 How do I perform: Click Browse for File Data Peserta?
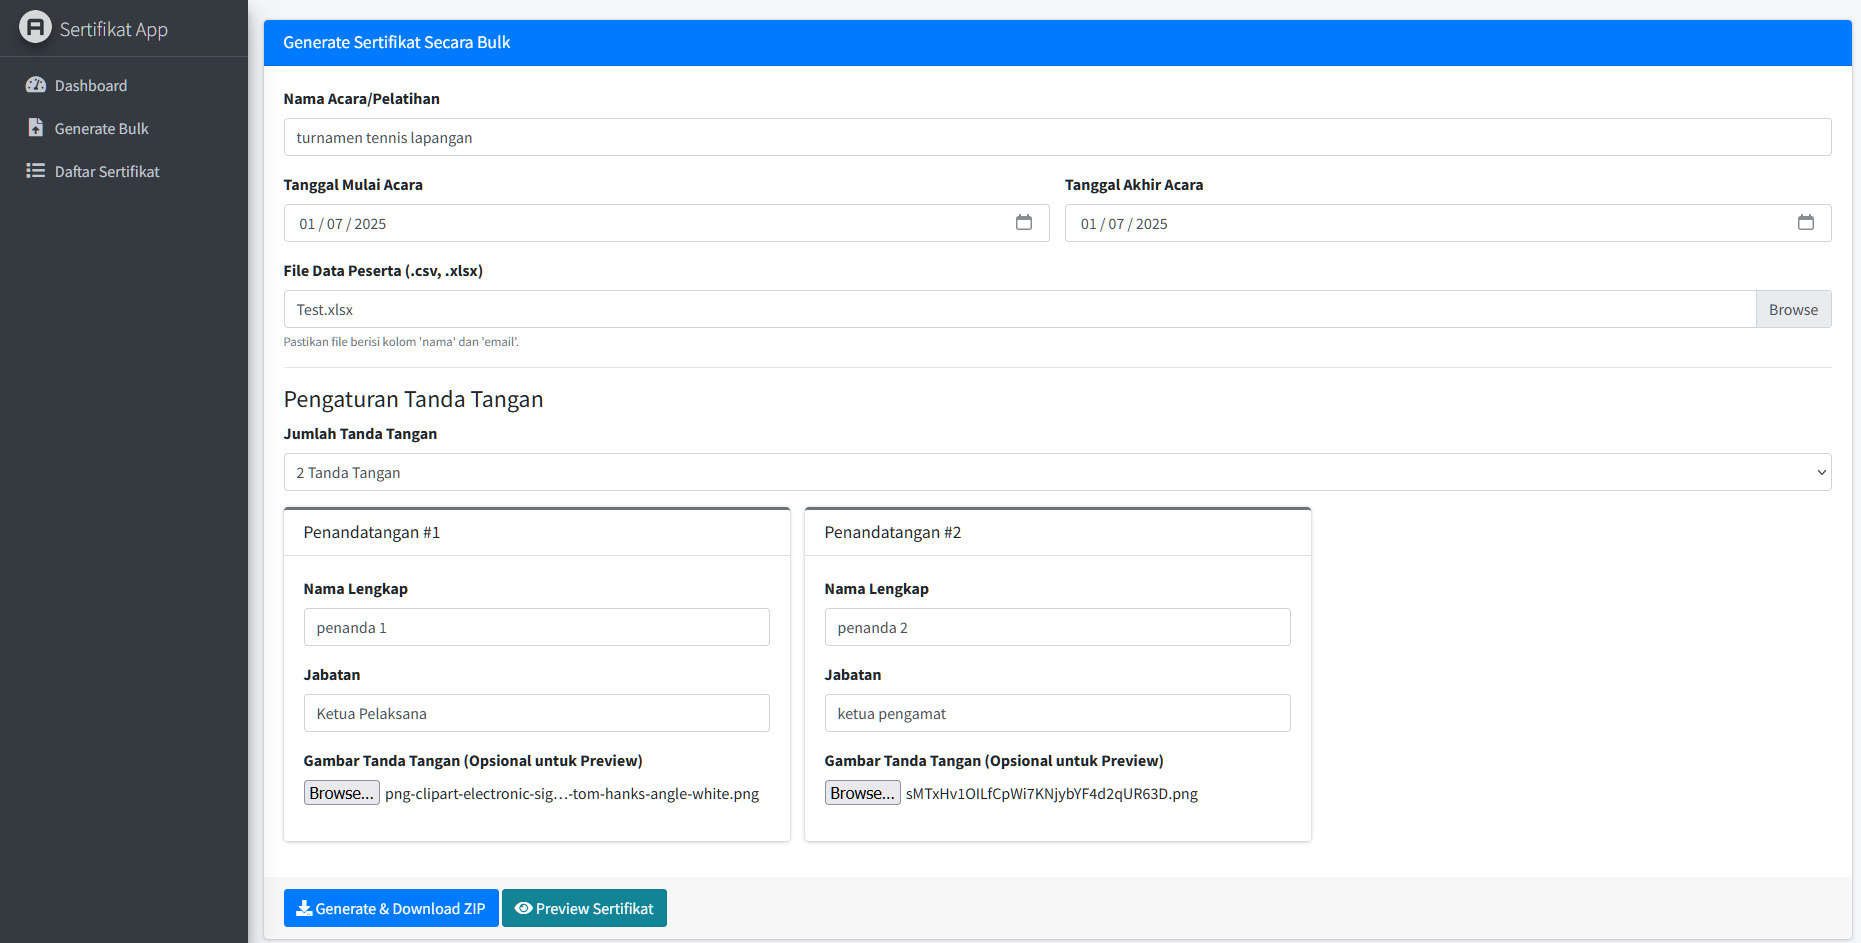pos(1793,309)
